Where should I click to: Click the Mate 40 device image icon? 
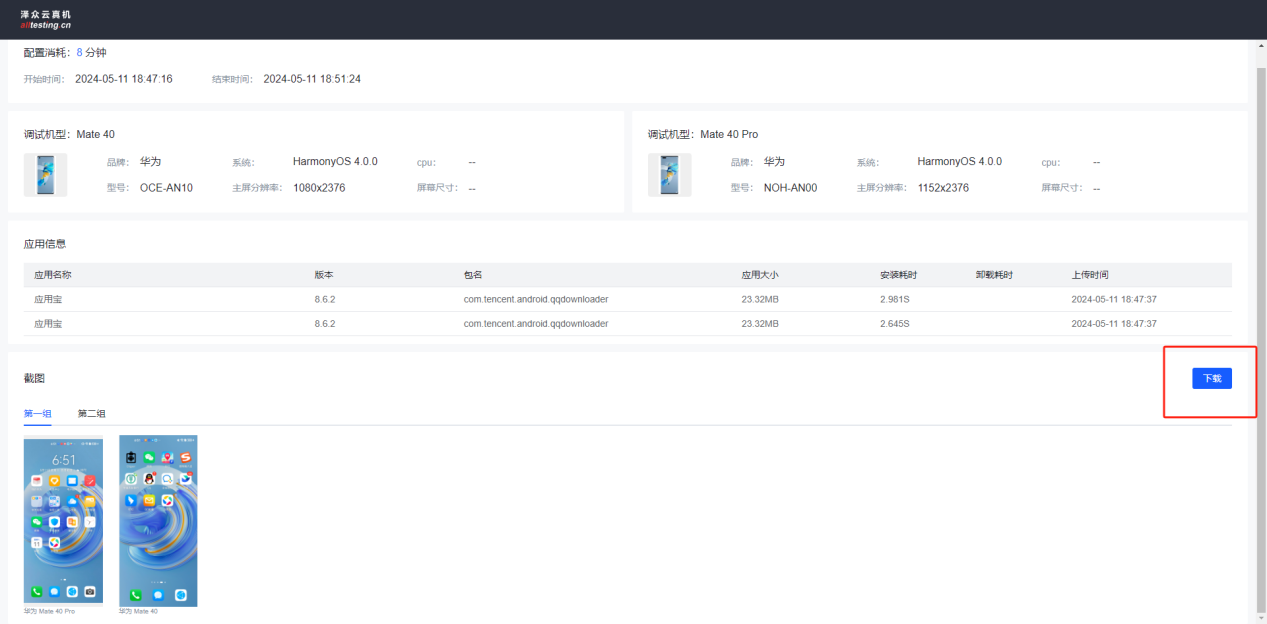coord(45,174)
